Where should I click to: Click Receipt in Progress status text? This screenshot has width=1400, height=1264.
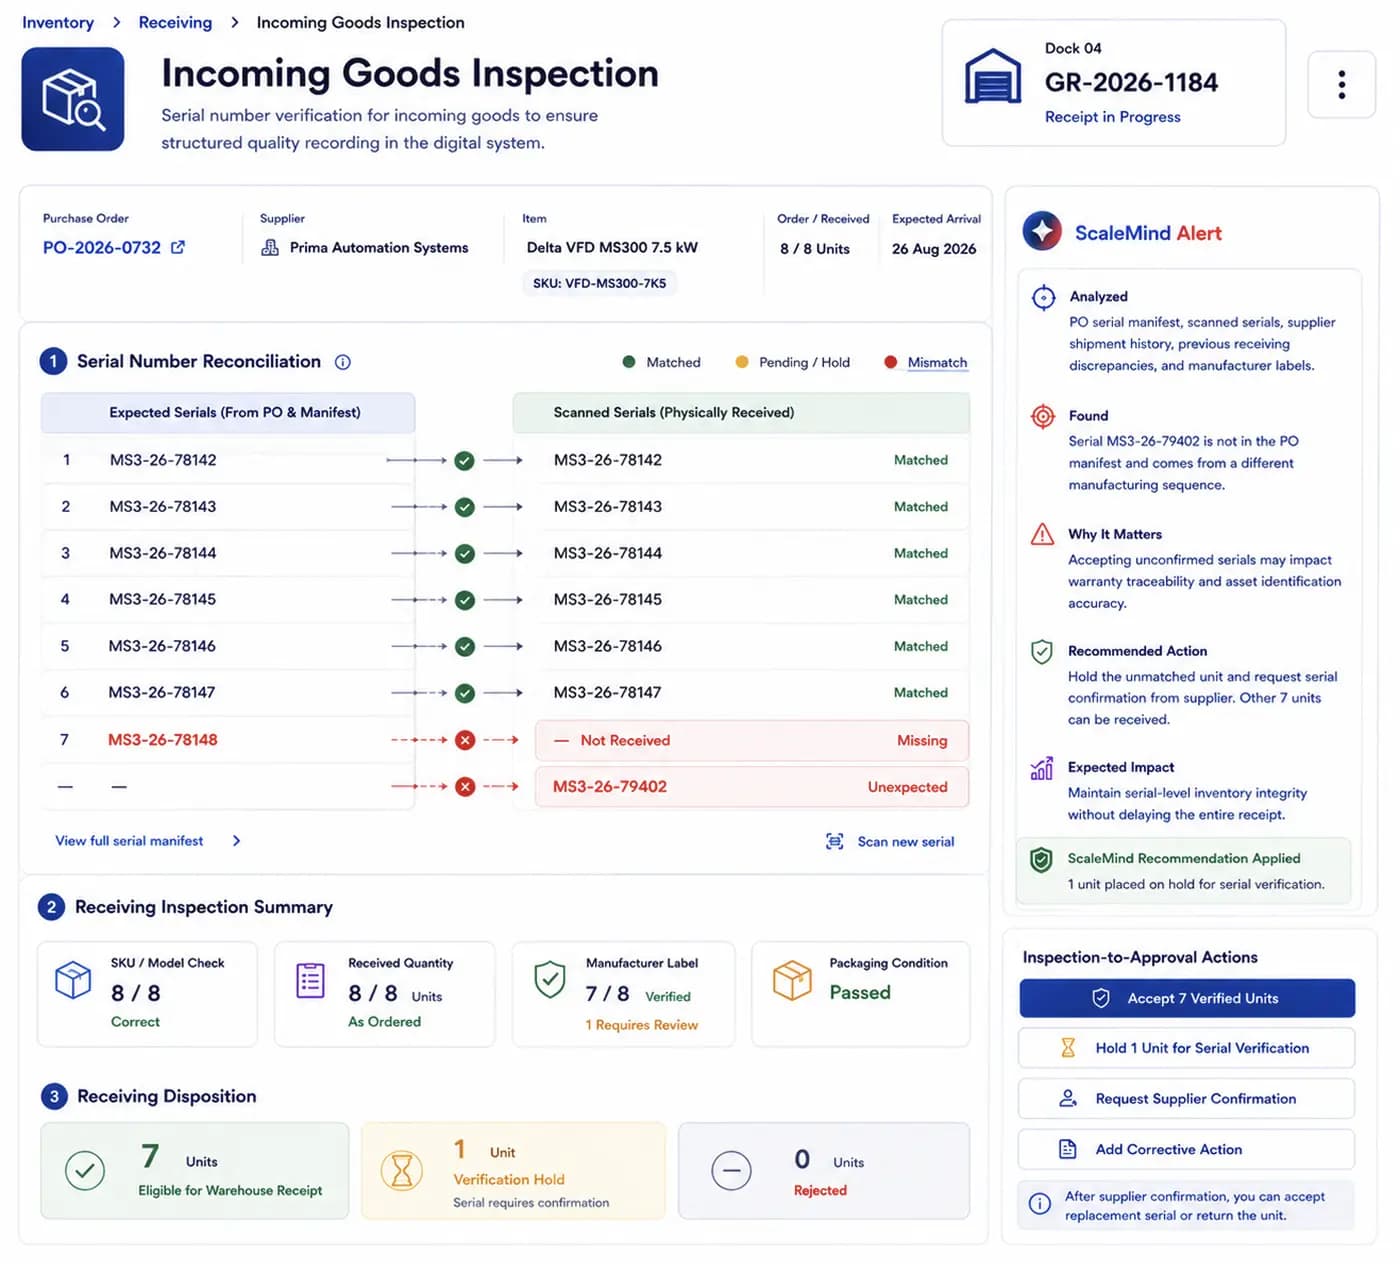tap(1113, 117)
